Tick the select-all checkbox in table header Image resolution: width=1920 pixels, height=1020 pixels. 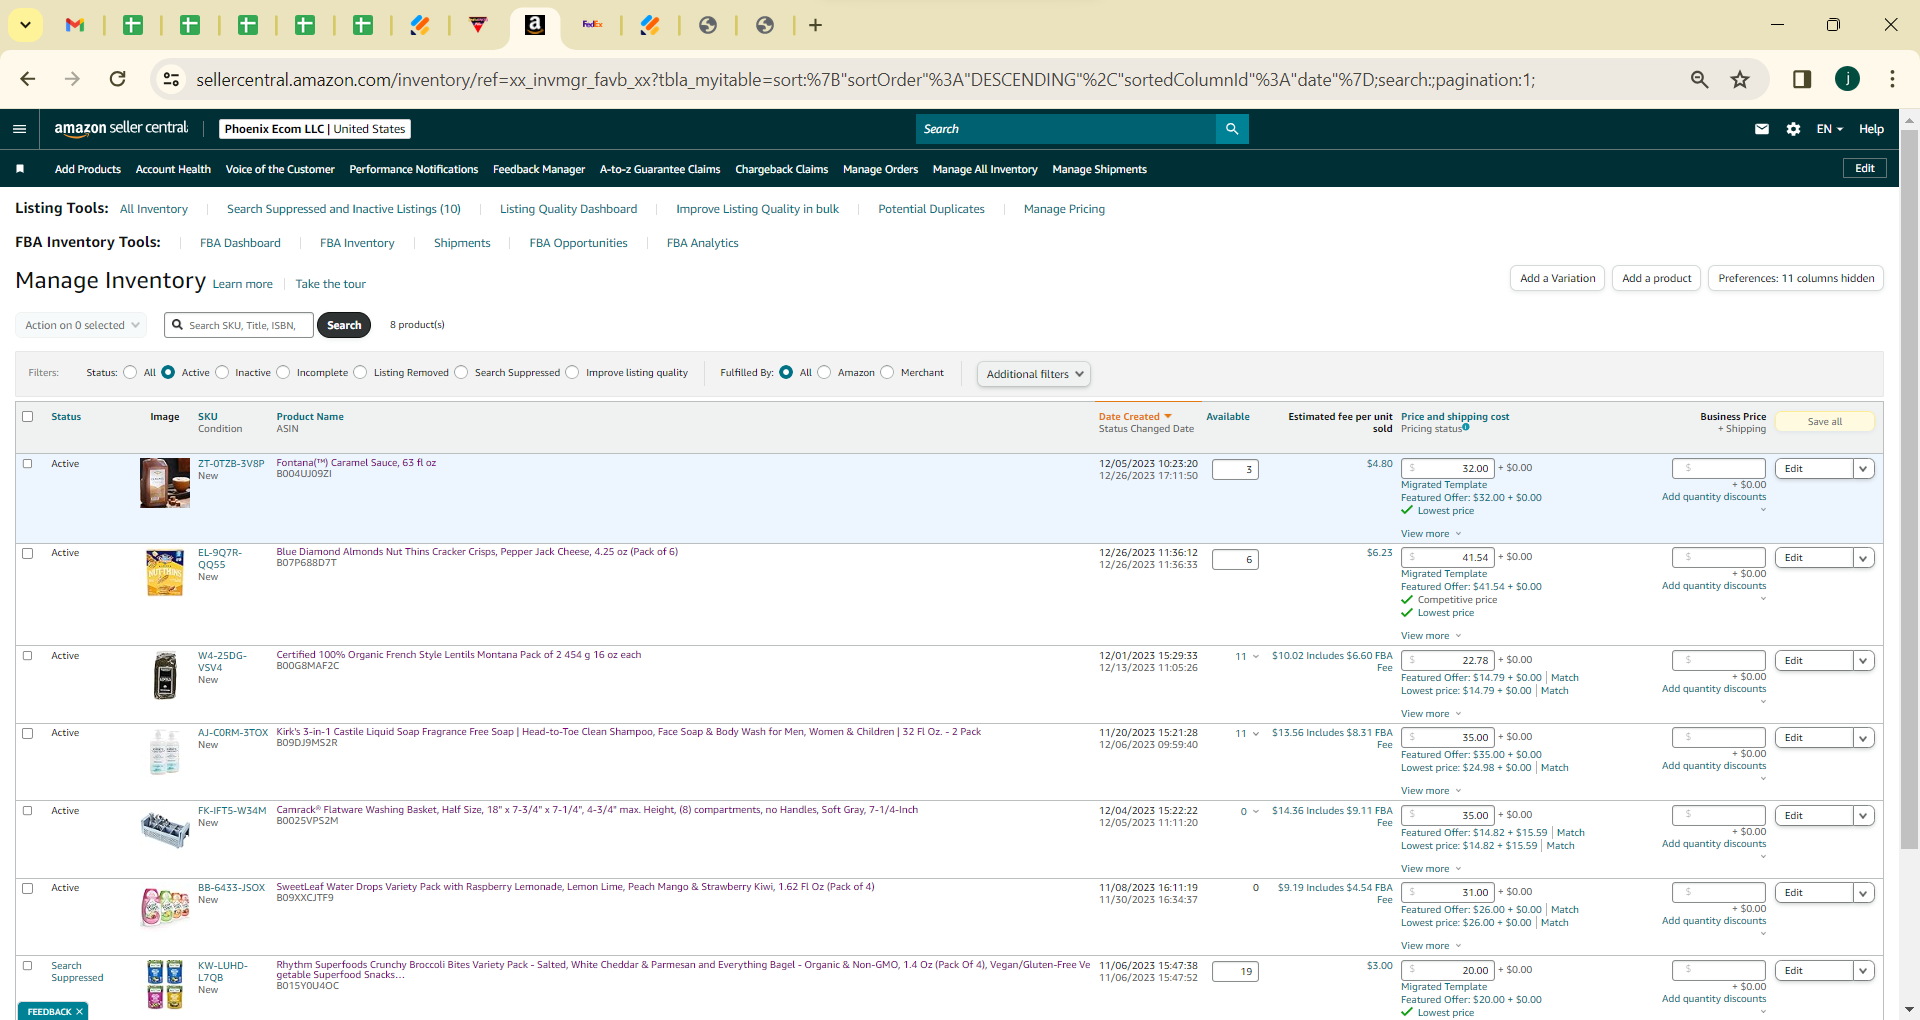[x=28, y=417]
